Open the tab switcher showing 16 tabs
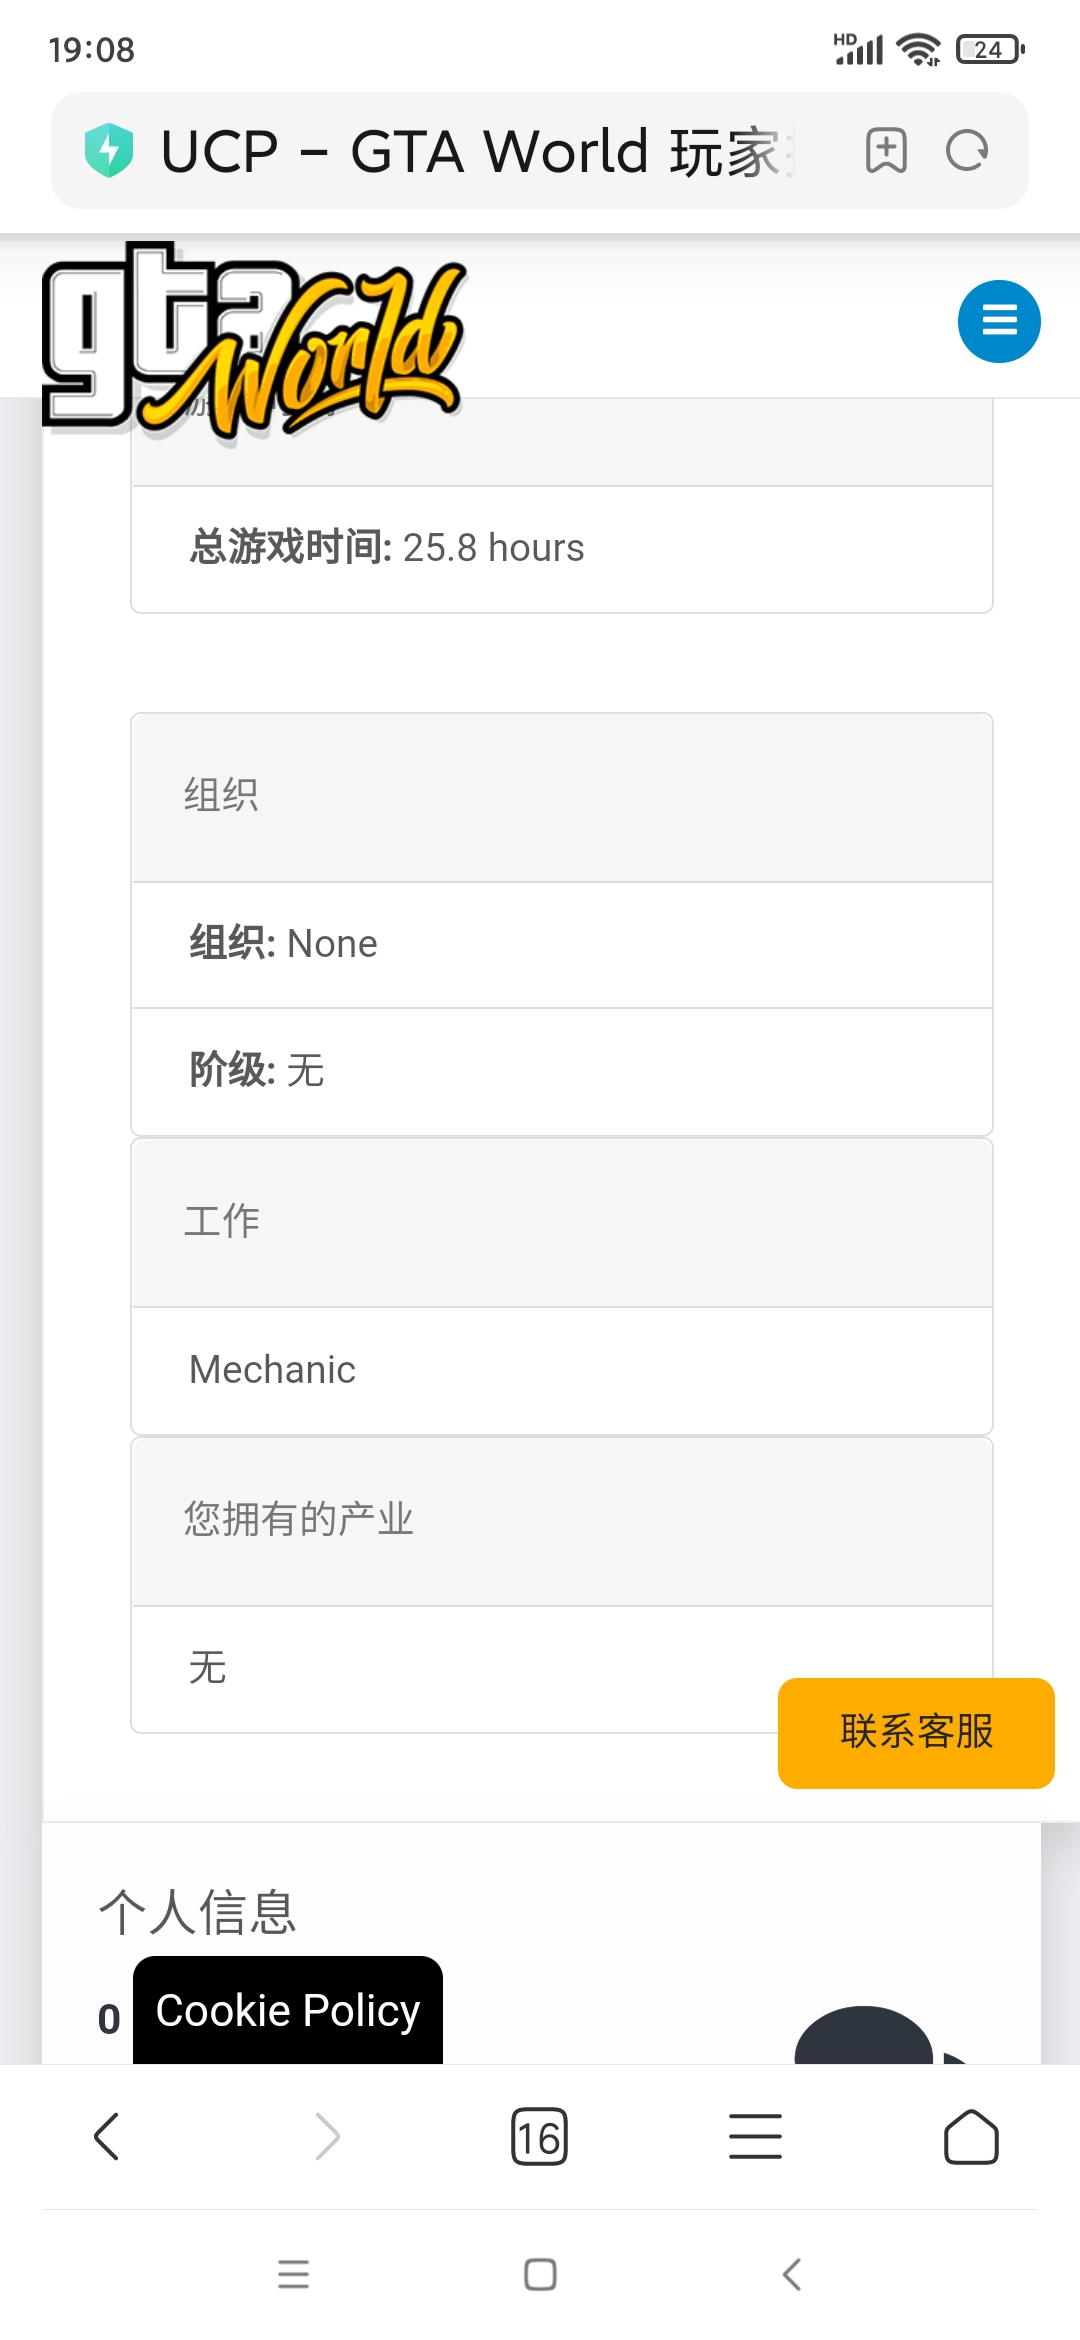 pos(539,2137)
